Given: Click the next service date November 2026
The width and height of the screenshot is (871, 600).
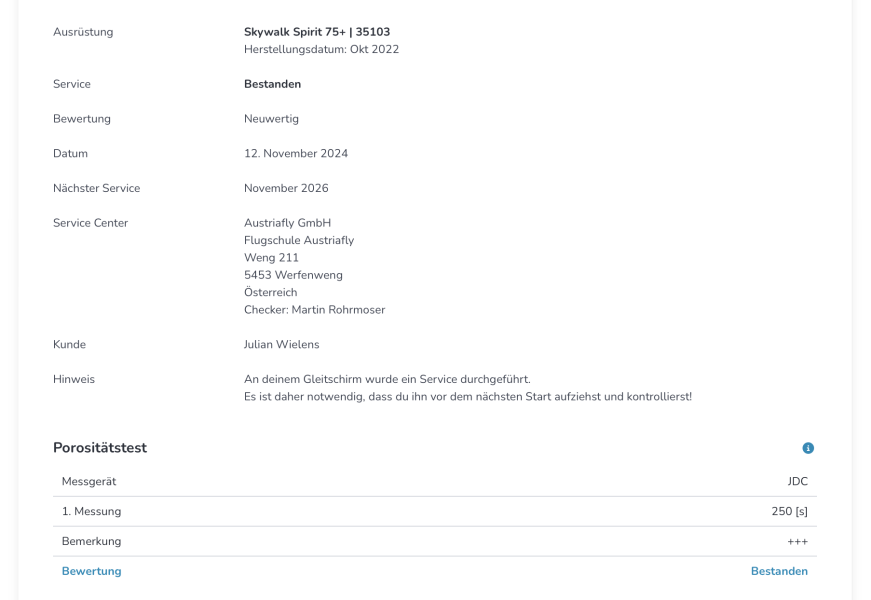Looking at the screenshot, I should [286, 188].
